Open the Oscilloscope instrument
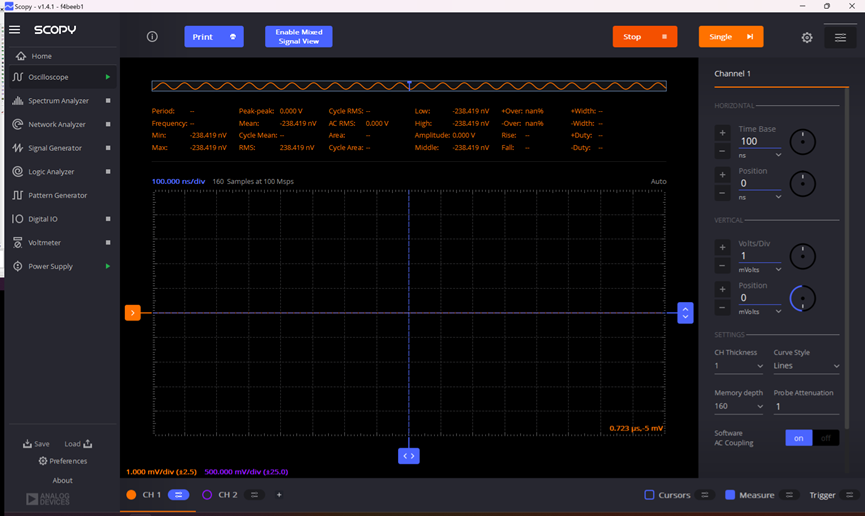The height and width of the screenshot is (516, 865). tap(61, 77)
